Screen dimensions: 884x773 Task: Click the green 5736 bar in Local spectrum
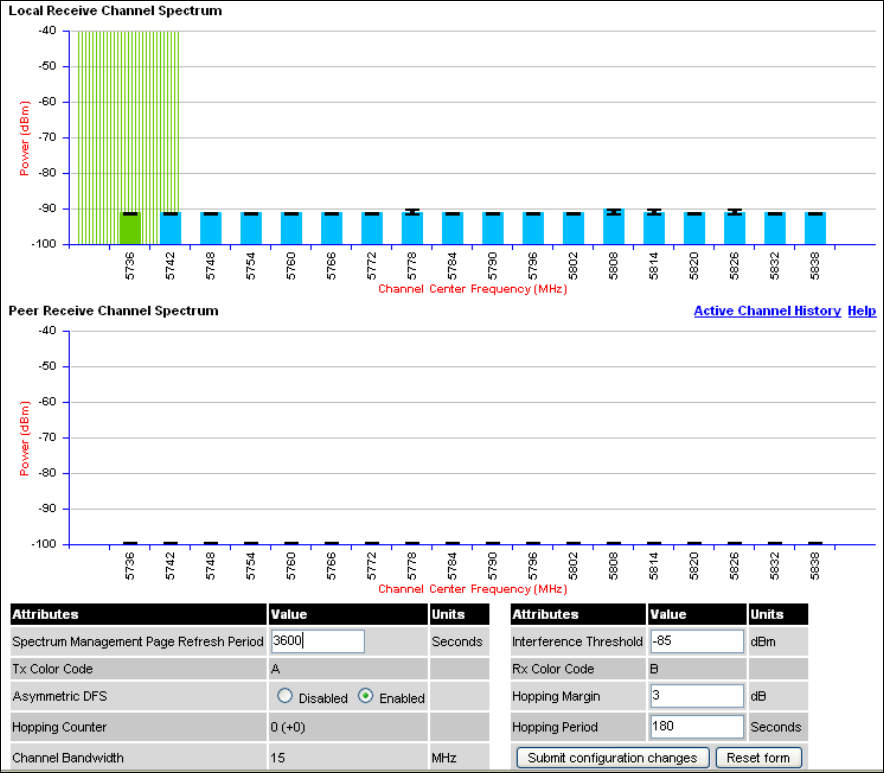pyautogui.click(x=130, y=228)
